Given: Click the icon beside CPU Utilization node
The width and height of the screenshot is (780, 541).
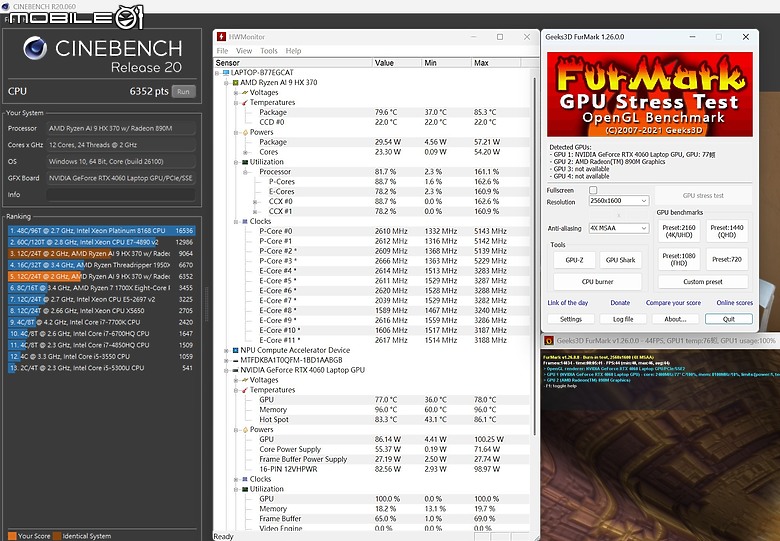Looking at the screenshot, I should point(245,162).
